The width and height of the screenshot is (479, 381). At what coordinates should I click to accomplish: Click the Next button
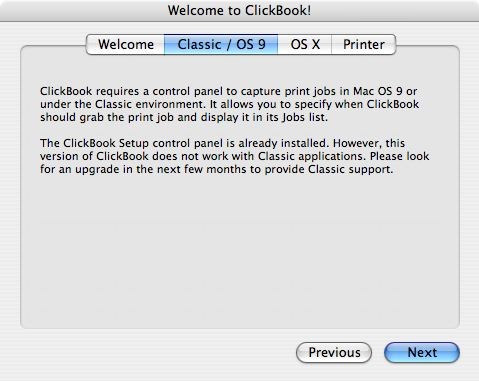[422, 352]
